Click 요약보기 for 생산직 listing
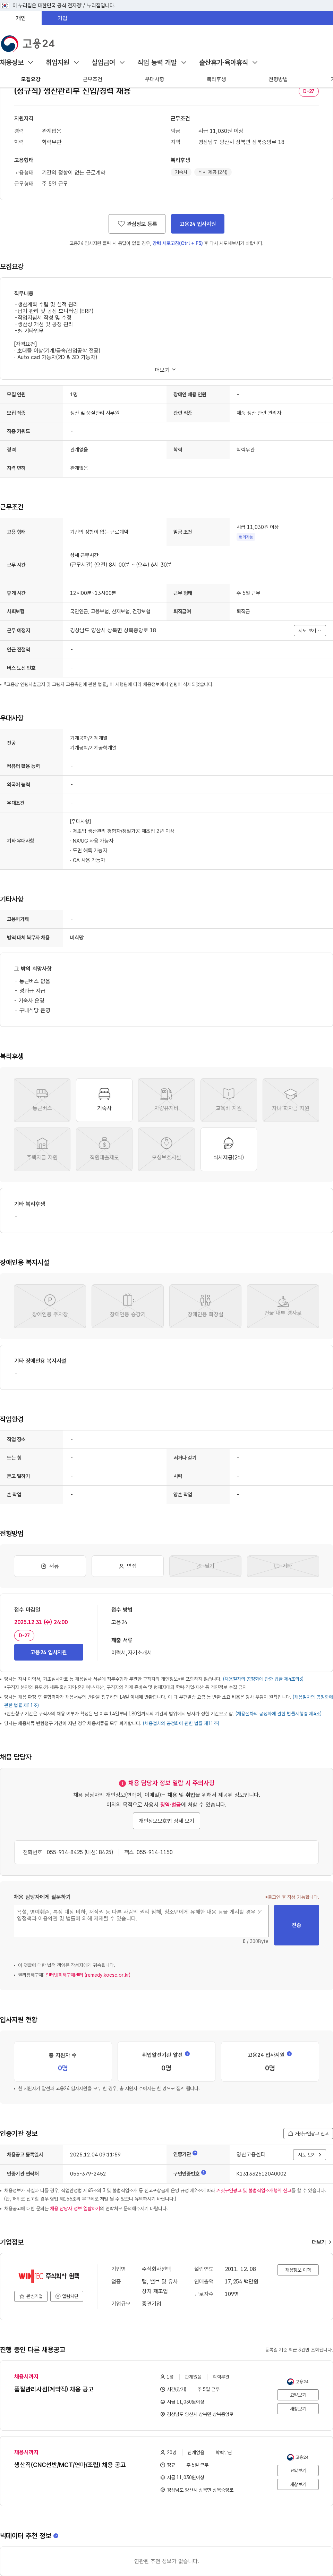The width and height of the screenshot is (333, 2576). click(298, 2470)
